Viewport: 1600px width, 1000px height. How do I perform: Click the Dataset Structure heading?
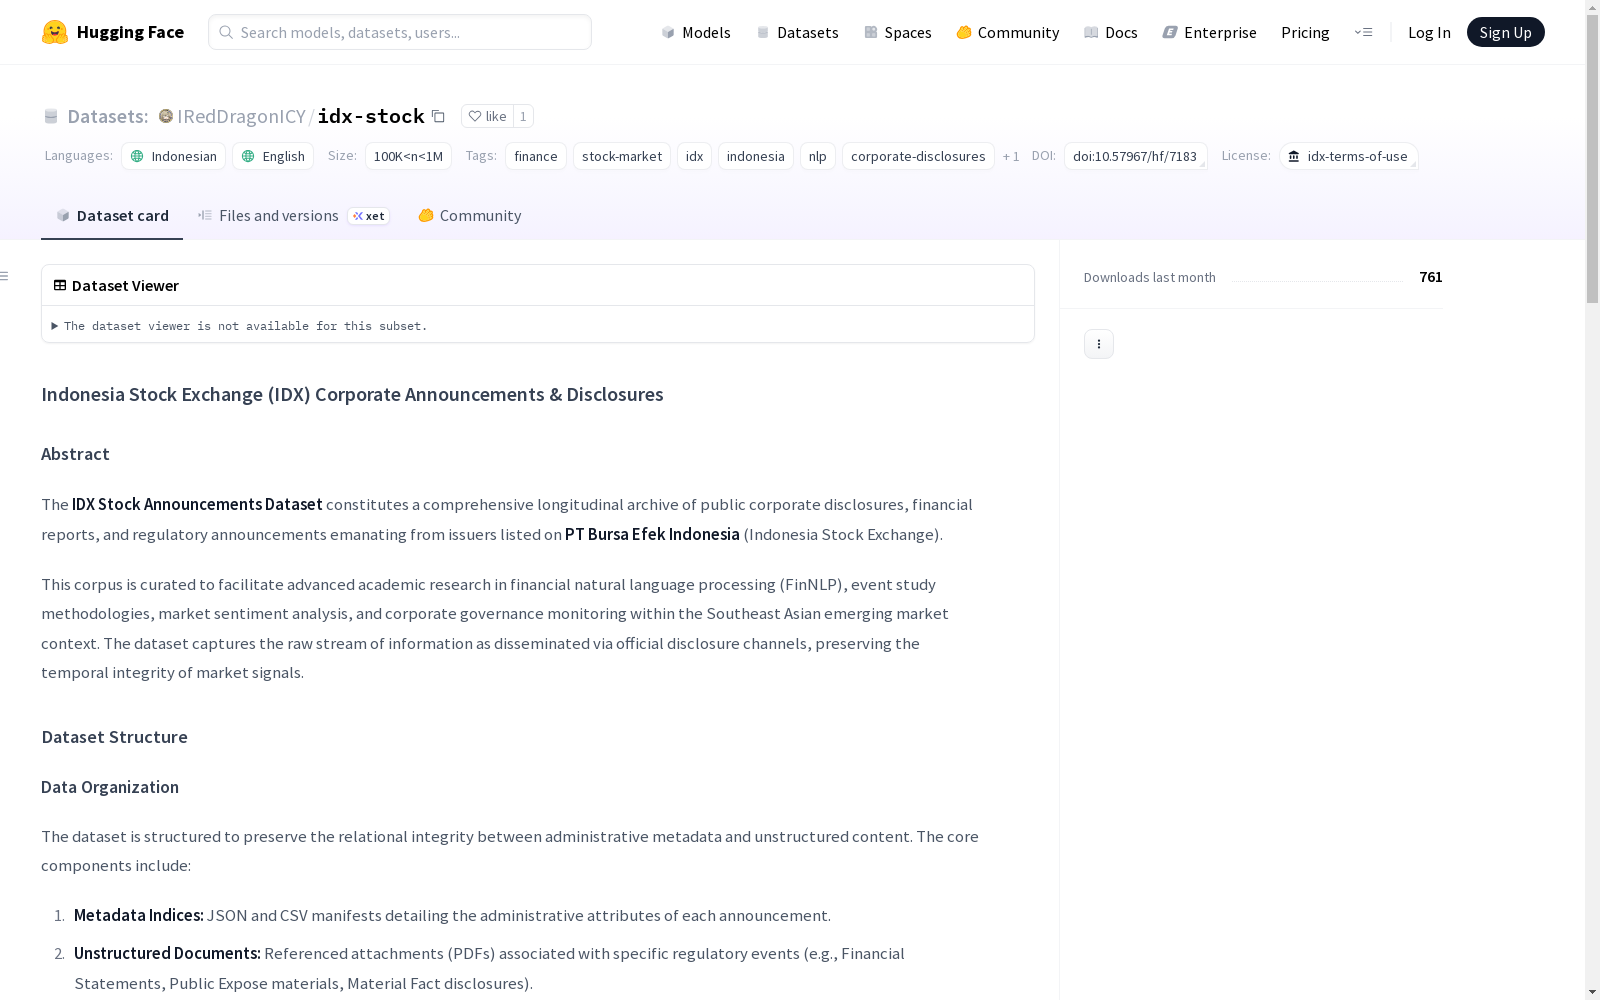point(114,737)
